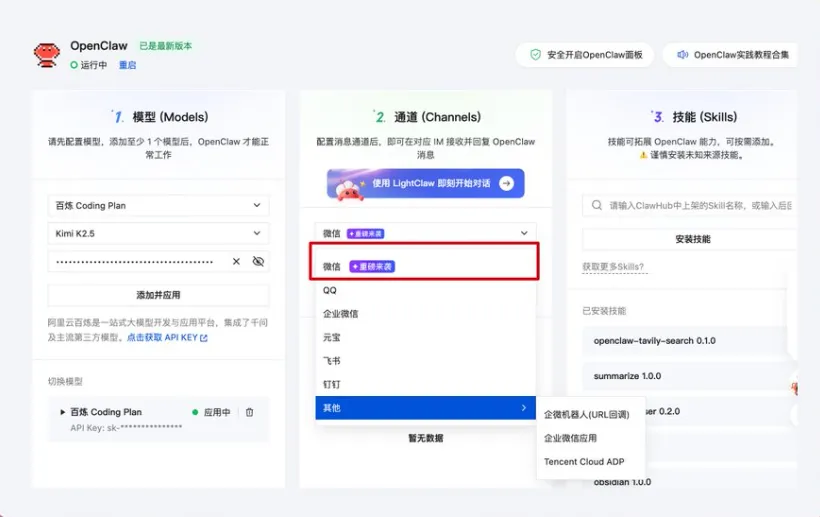Choose 企微机器人(URL回调) from the submenu
The width and height of the screenshot is (820, 517).
pyautogui.click(x=591, y=415)
